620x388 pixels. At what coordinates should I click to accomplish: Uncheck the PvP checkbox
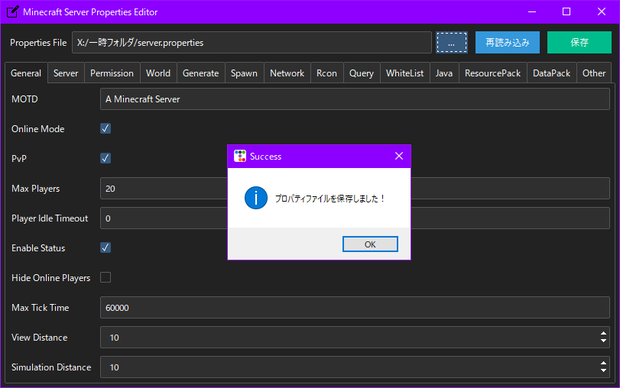[x=106, y=158]
